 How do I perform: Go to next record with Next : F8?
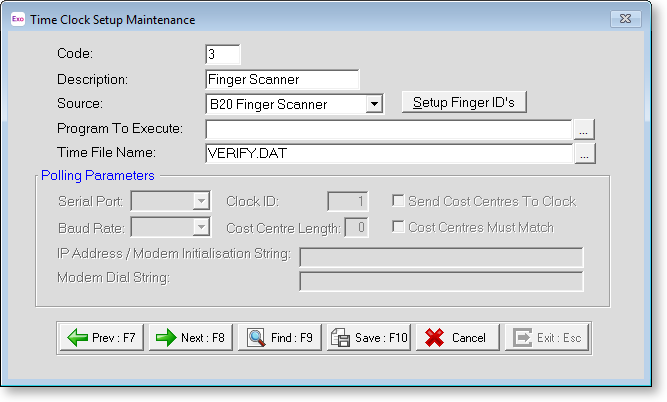(191, 338)
